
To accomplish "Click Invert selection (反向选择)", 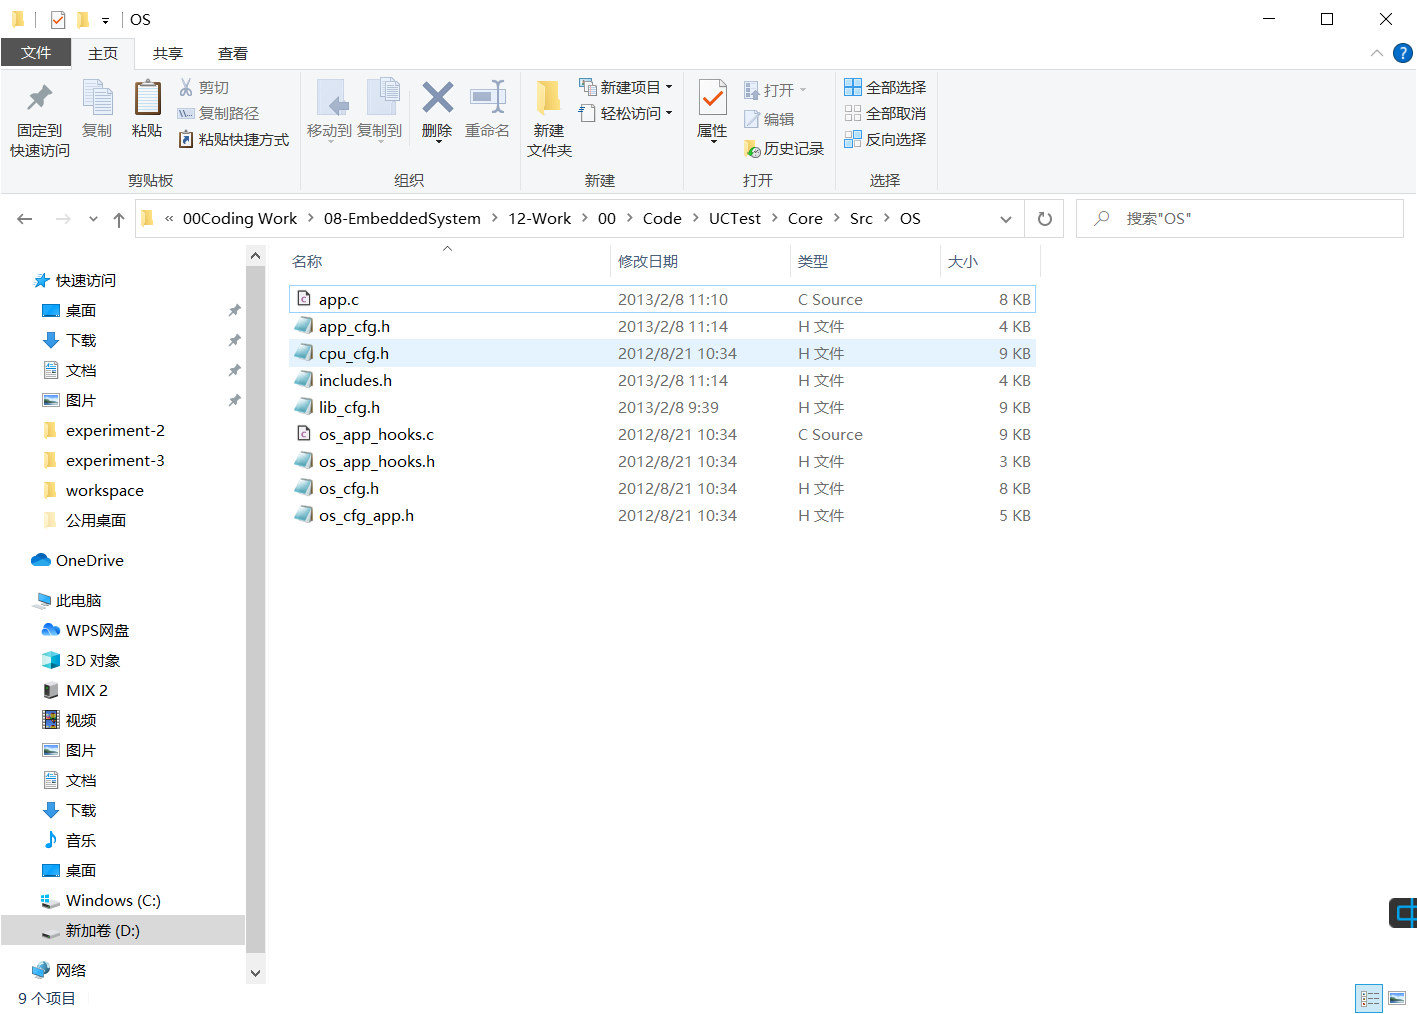I will click(x=886, y=140).
